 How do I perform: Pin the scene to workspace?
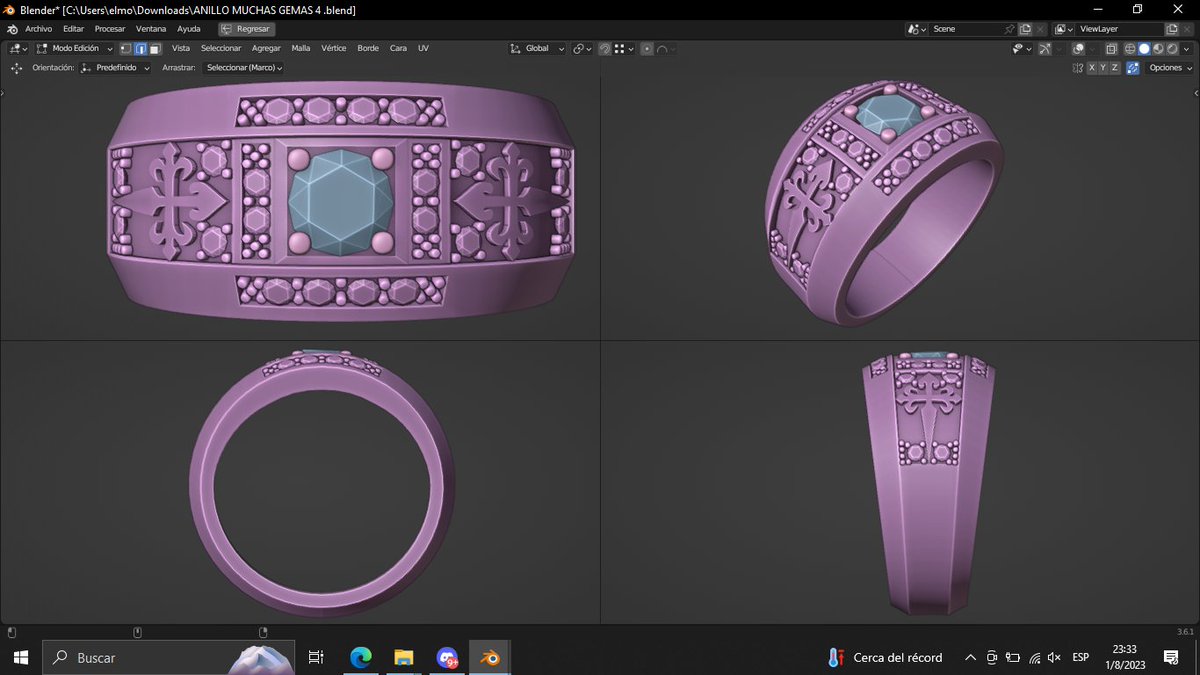pyautogui.click(x=1010, y=29)
